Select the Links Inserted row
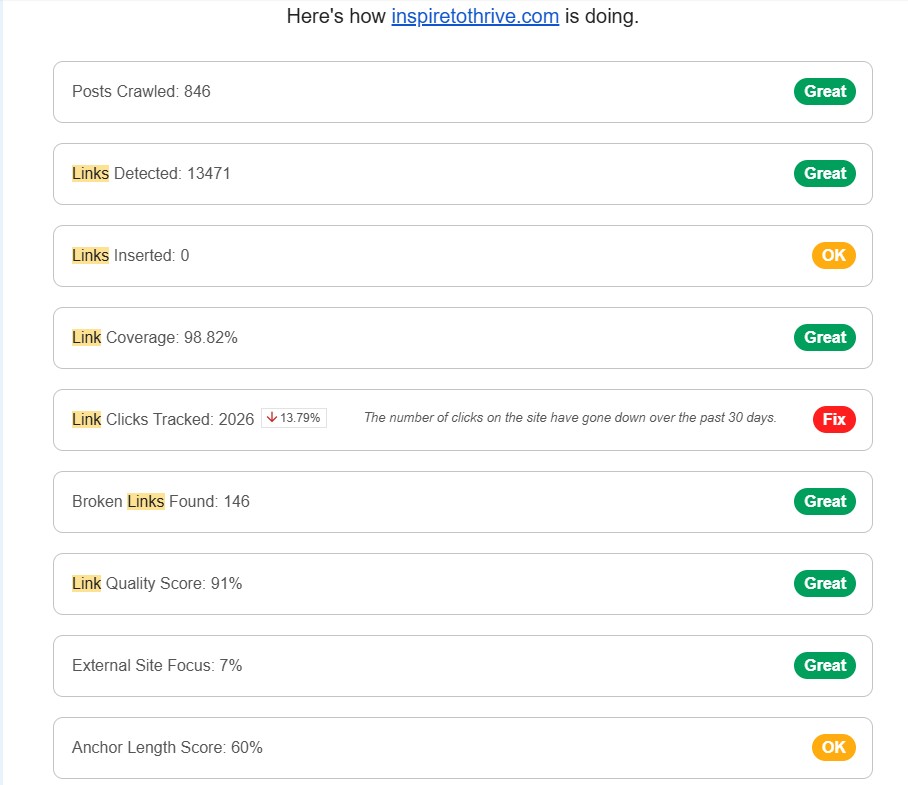 point(460,255)
